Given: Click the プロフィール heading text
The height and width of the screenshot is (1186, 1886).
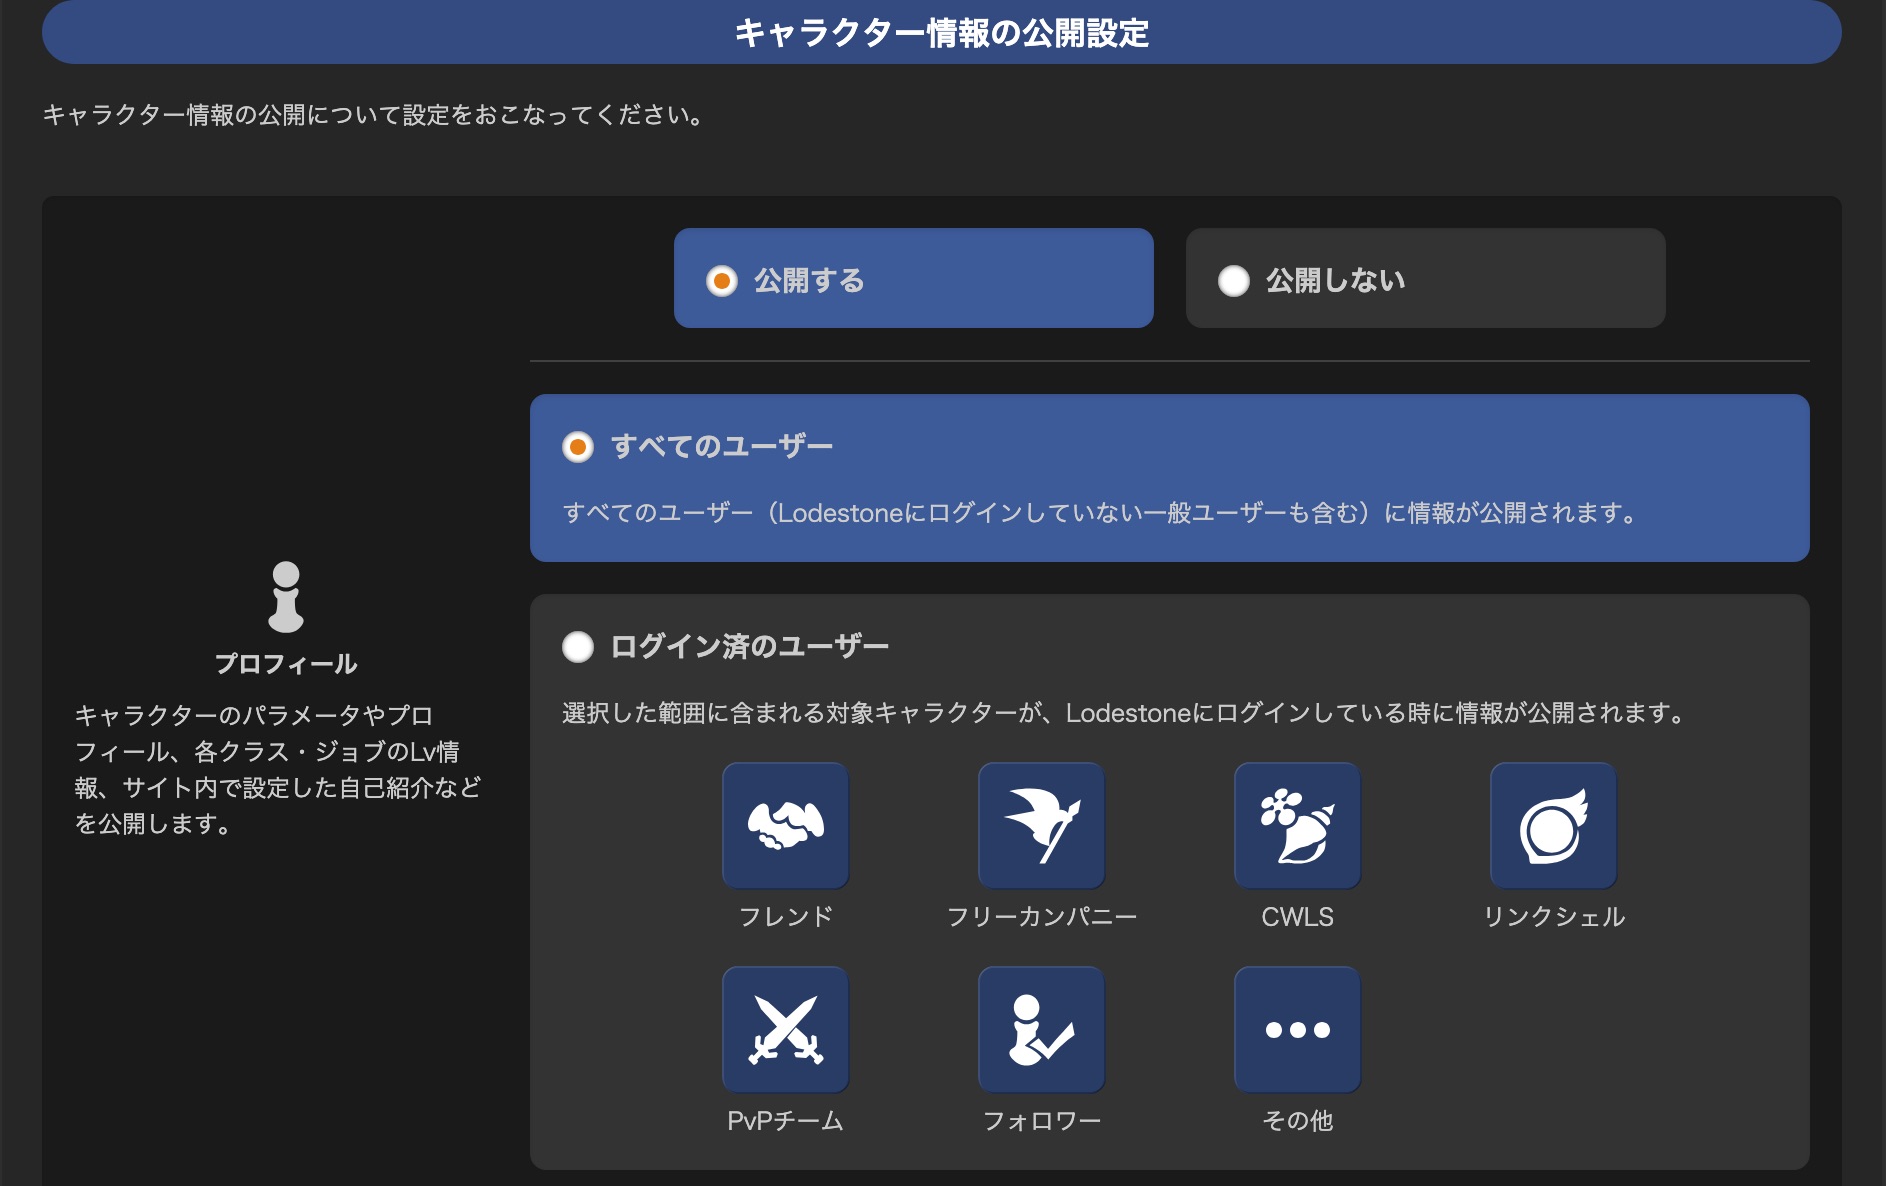Looking at the screenshot, I should [x=286, y=664].
